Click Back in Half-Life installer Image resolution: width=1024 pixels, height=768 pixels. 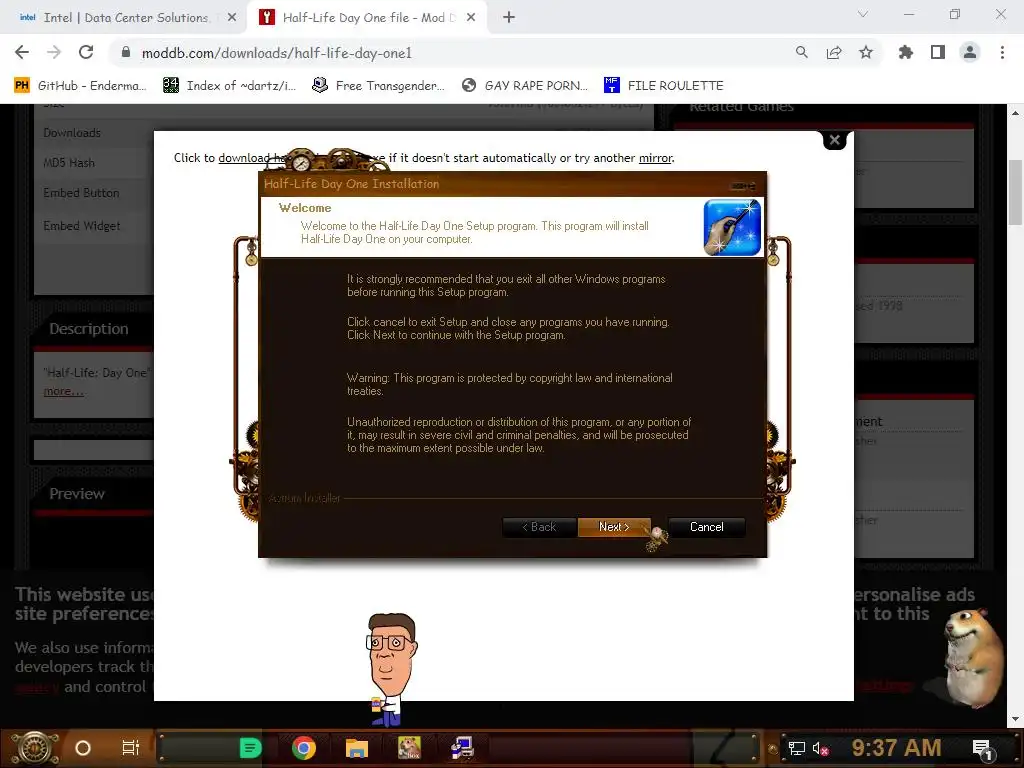(539, 527)
